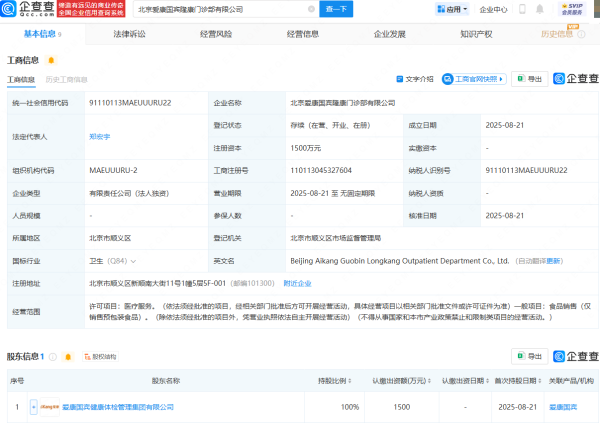Switch to the 经营风险 tab
This screenshot has width=600, height=424.
point(217,33)
